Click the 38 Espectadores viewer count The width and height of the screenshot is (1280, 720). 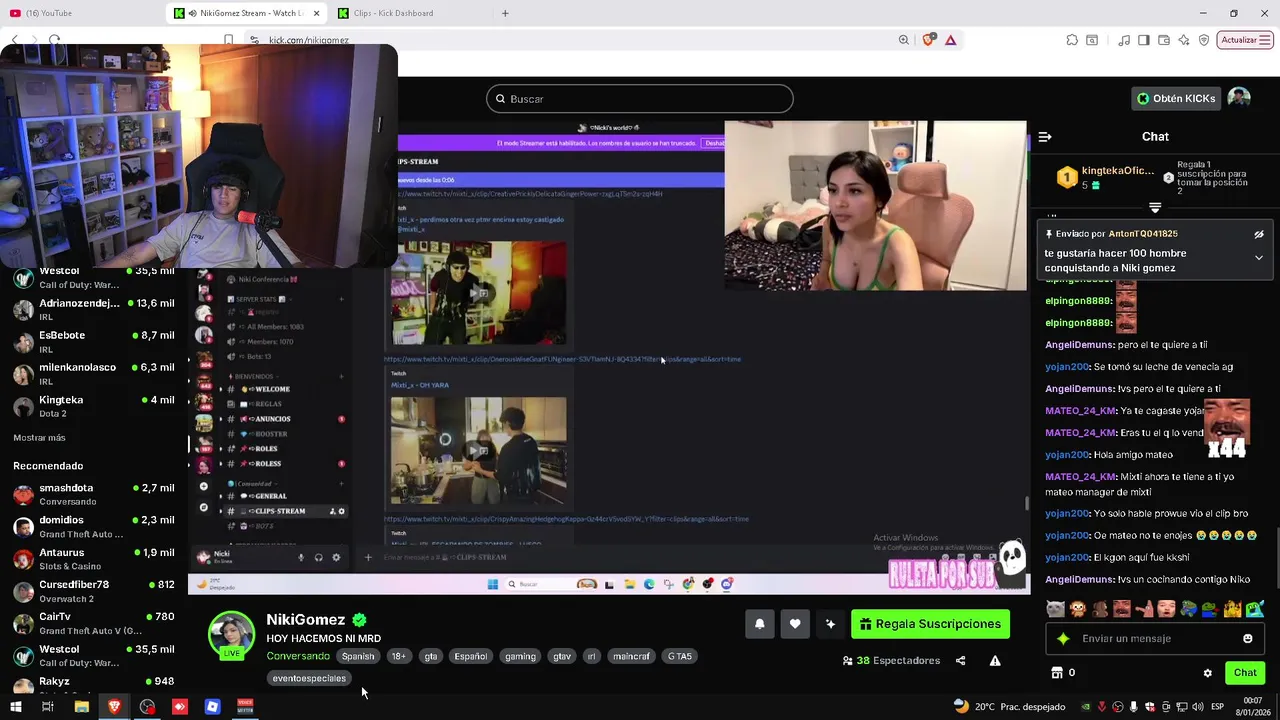891,660
